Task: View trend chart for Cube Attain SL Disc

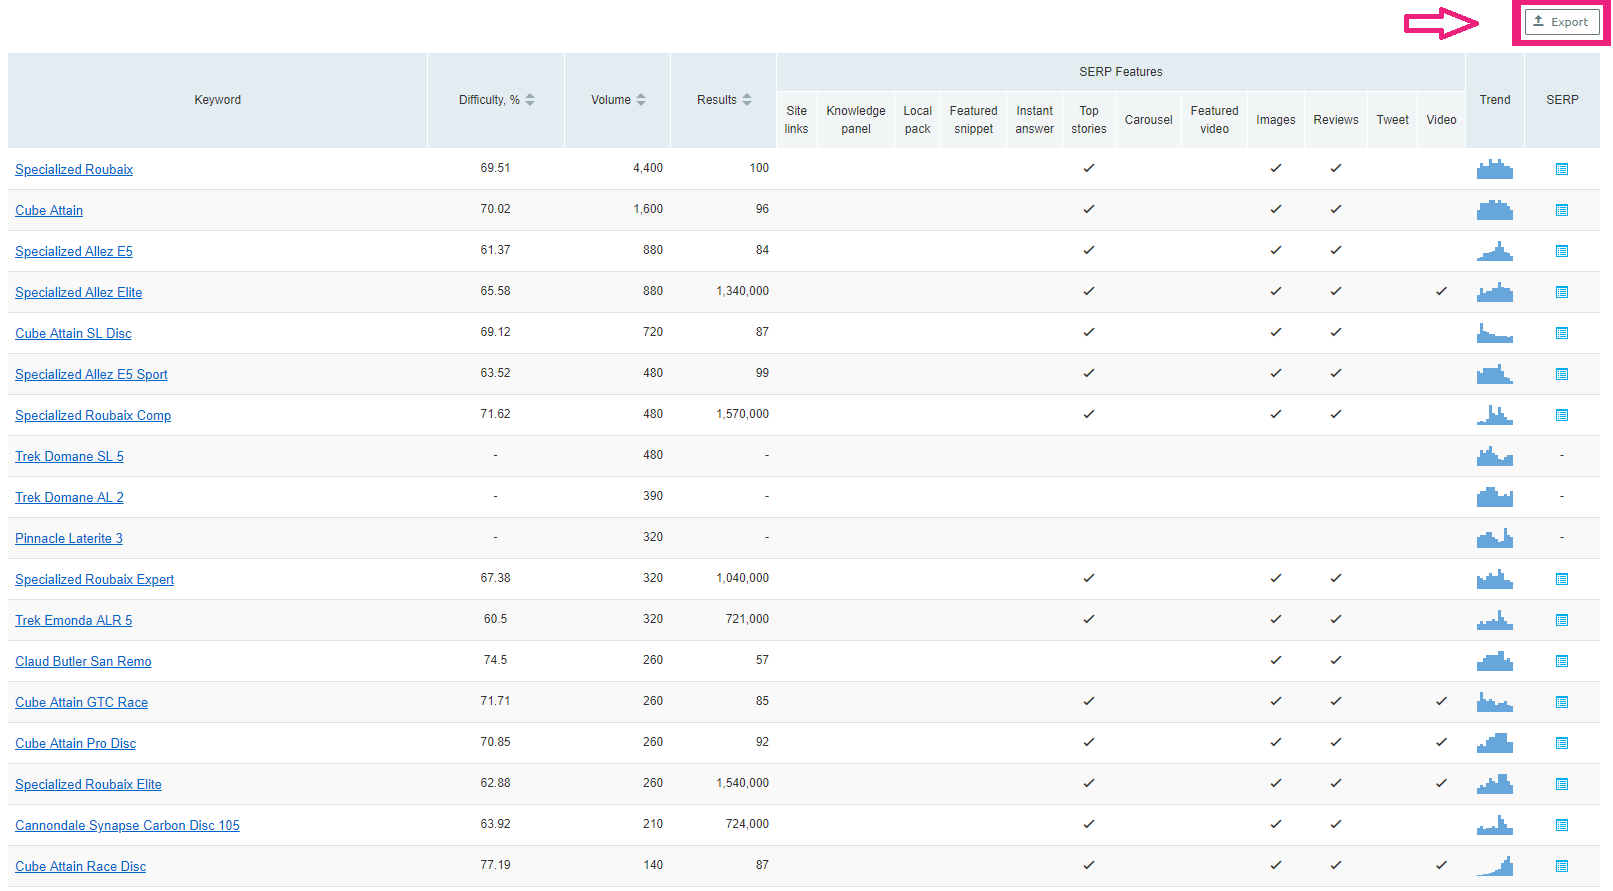Action: click(1495, 333)
